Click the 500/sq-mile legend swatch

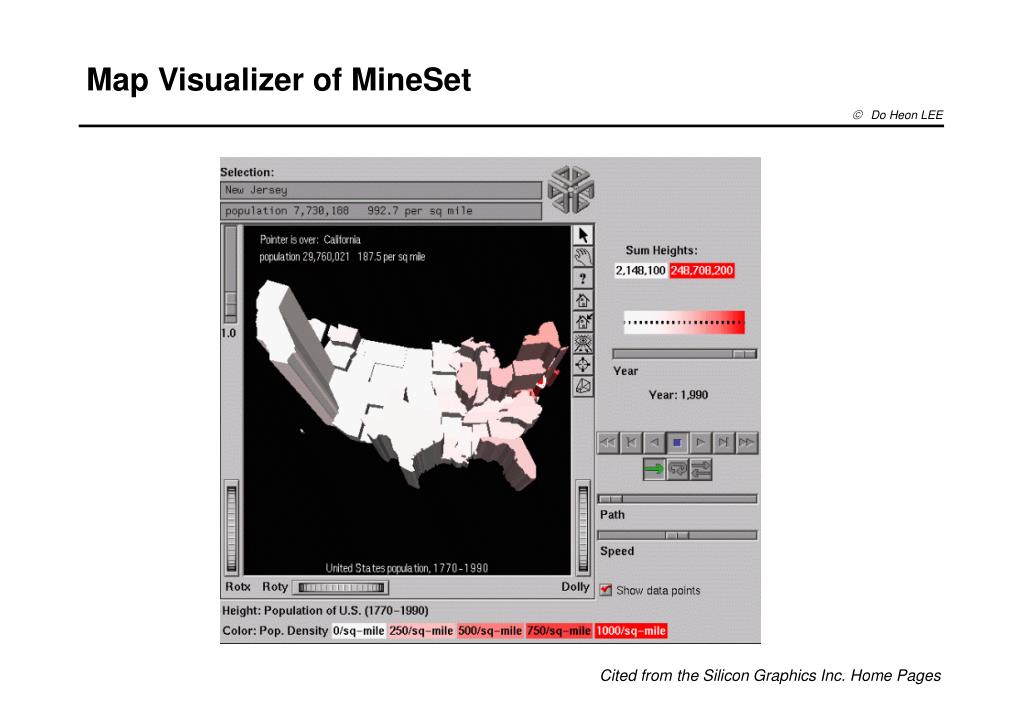point(490,631)
